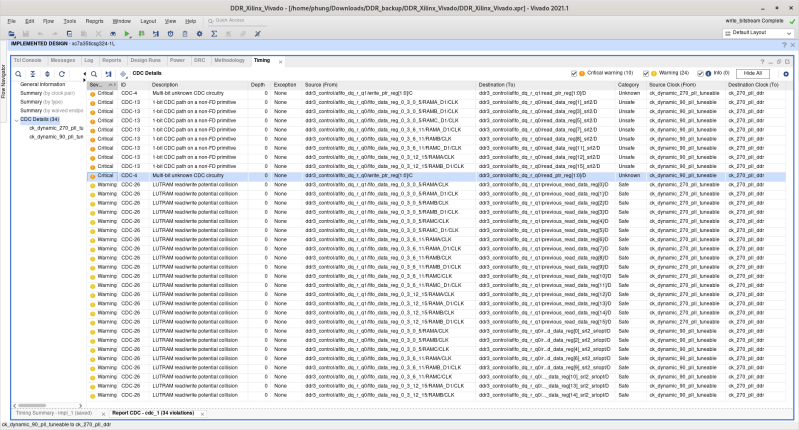Click the Open Project toolbar icon
Image resolution: width=799 pixels, height=430 pixels.
12,34
